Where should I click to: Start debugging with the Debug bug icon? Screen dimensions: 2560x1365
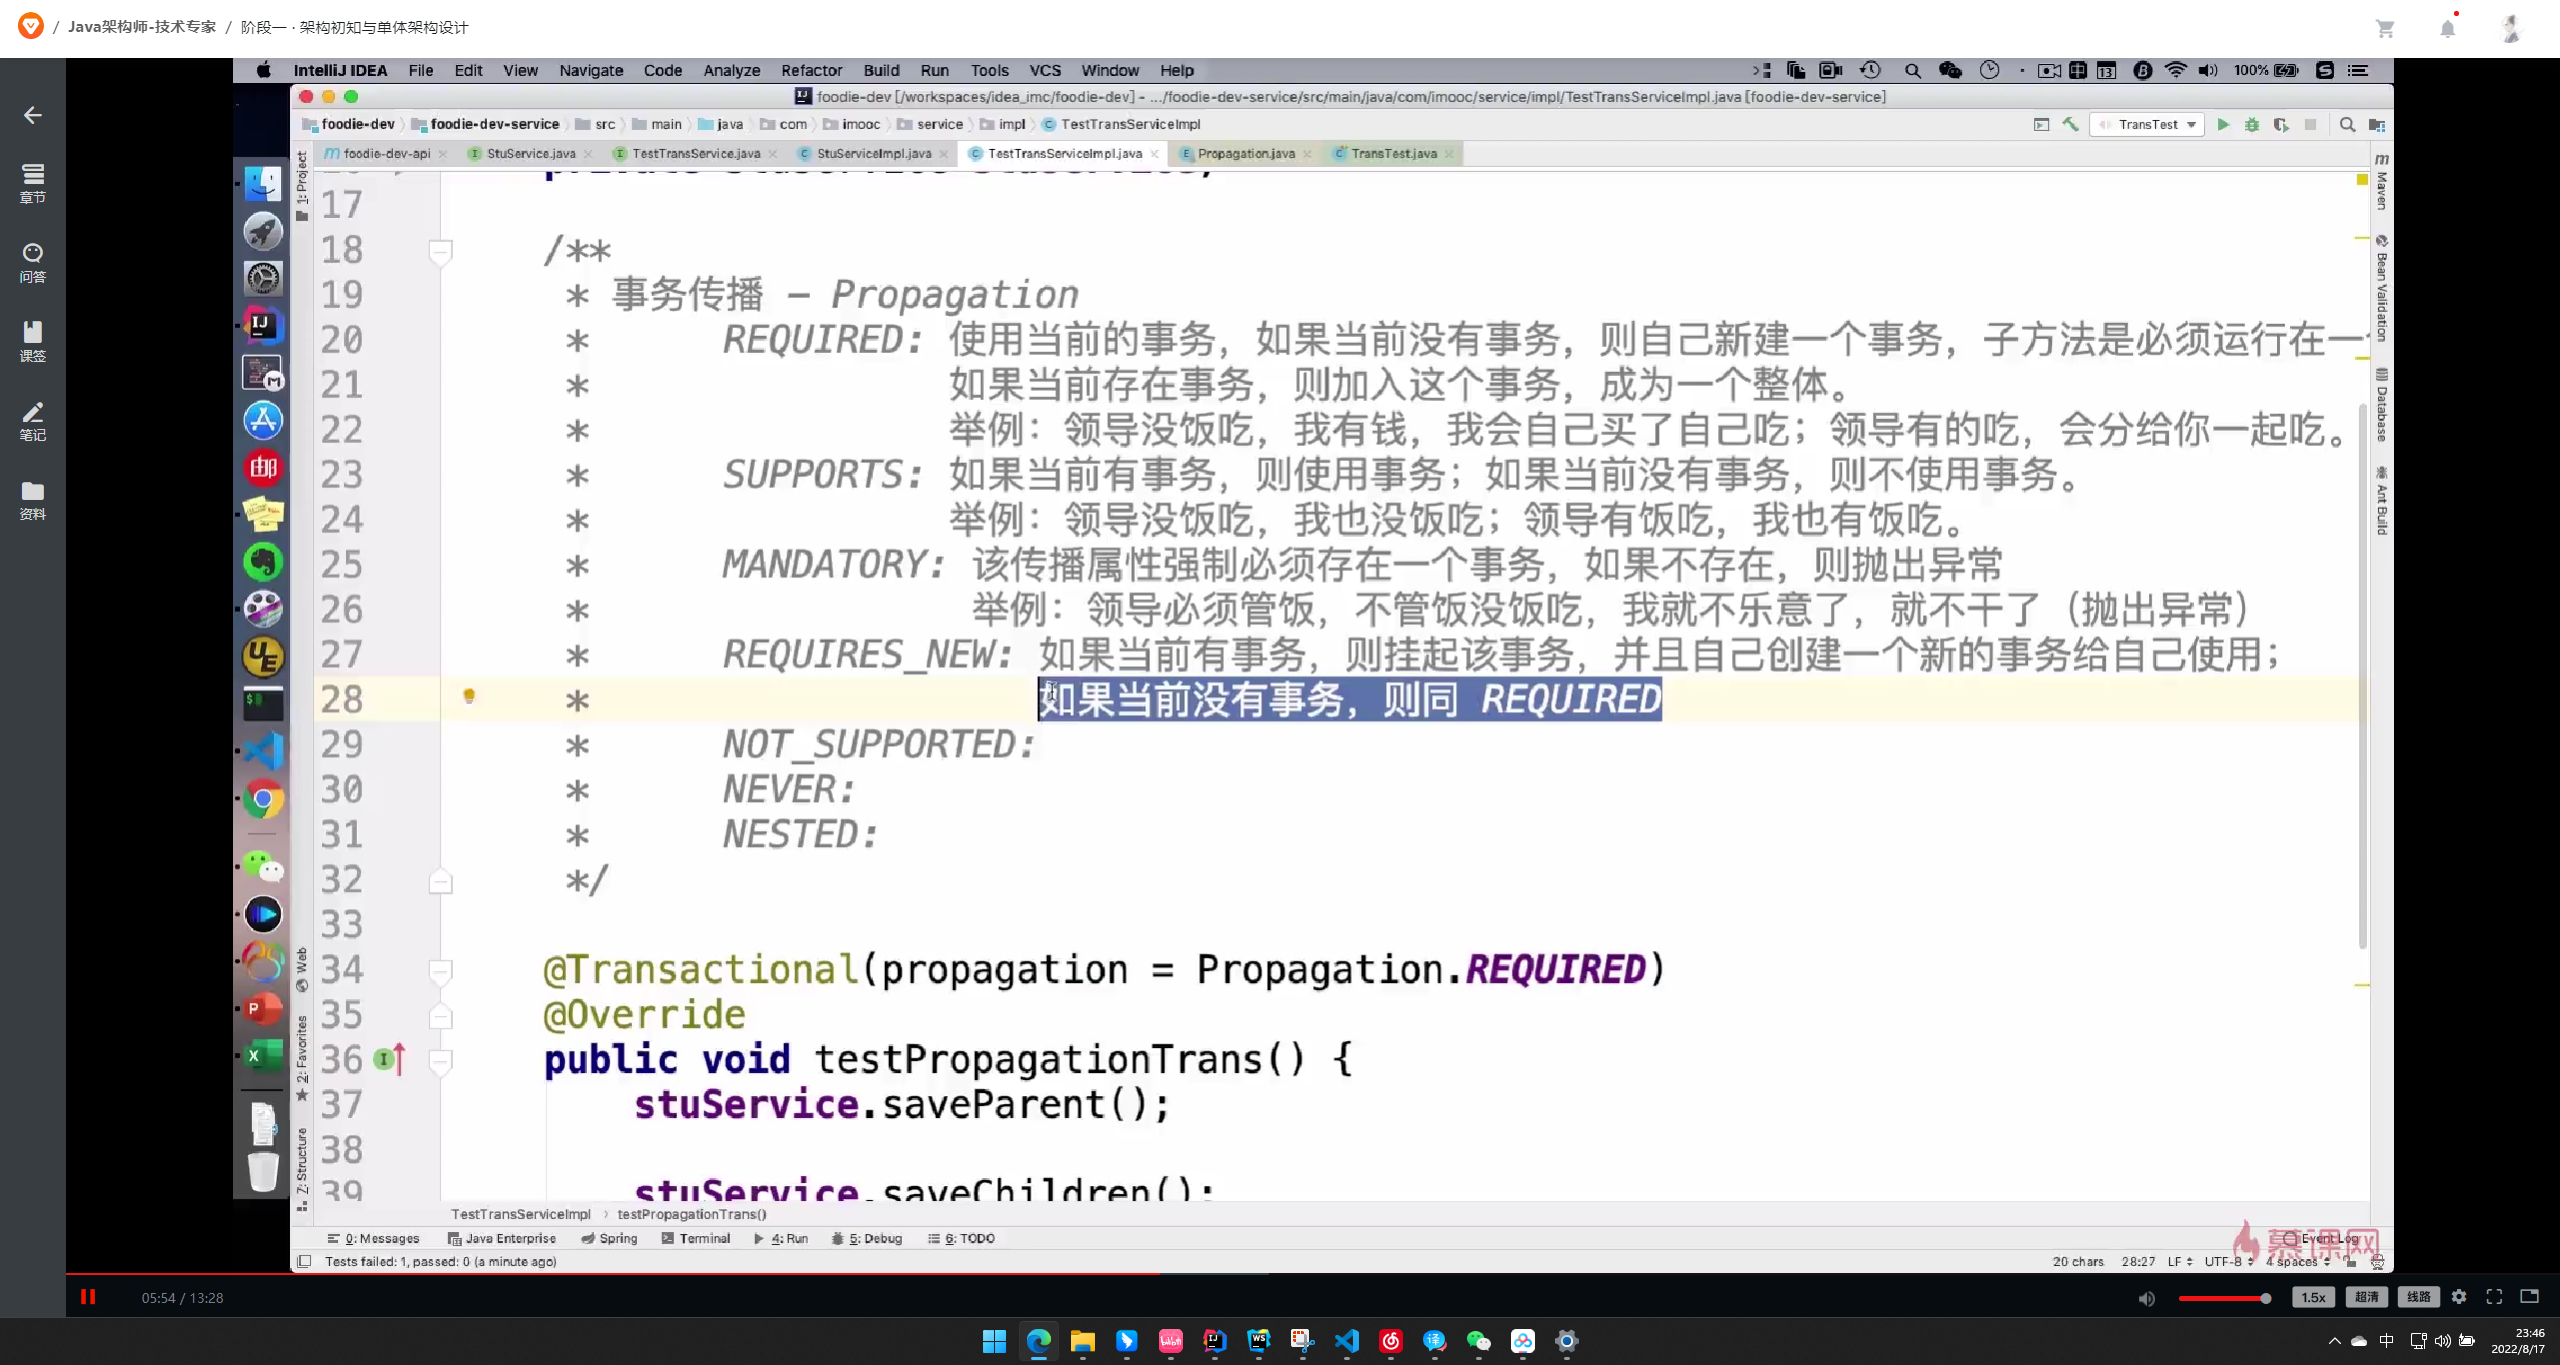[2252, 124]
